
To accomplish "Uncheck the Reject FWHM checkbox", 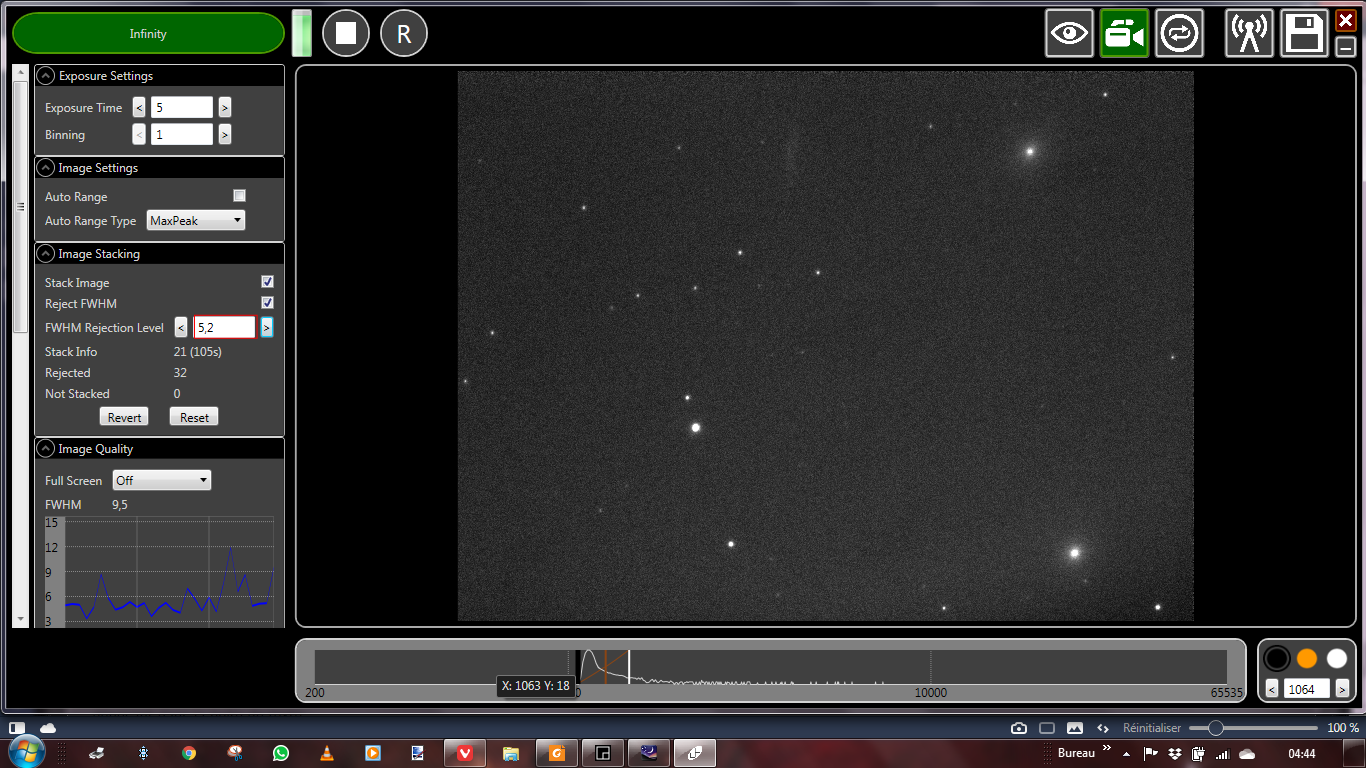I will 267,303.
